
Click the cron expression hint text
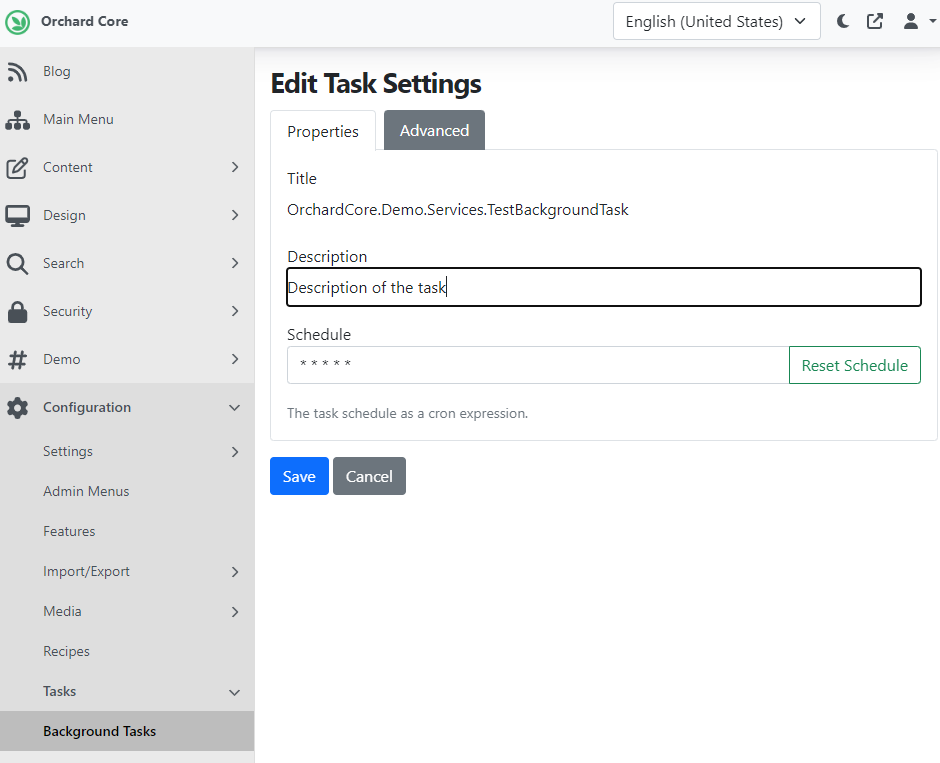pyautogui.click(x=408, y=414)
